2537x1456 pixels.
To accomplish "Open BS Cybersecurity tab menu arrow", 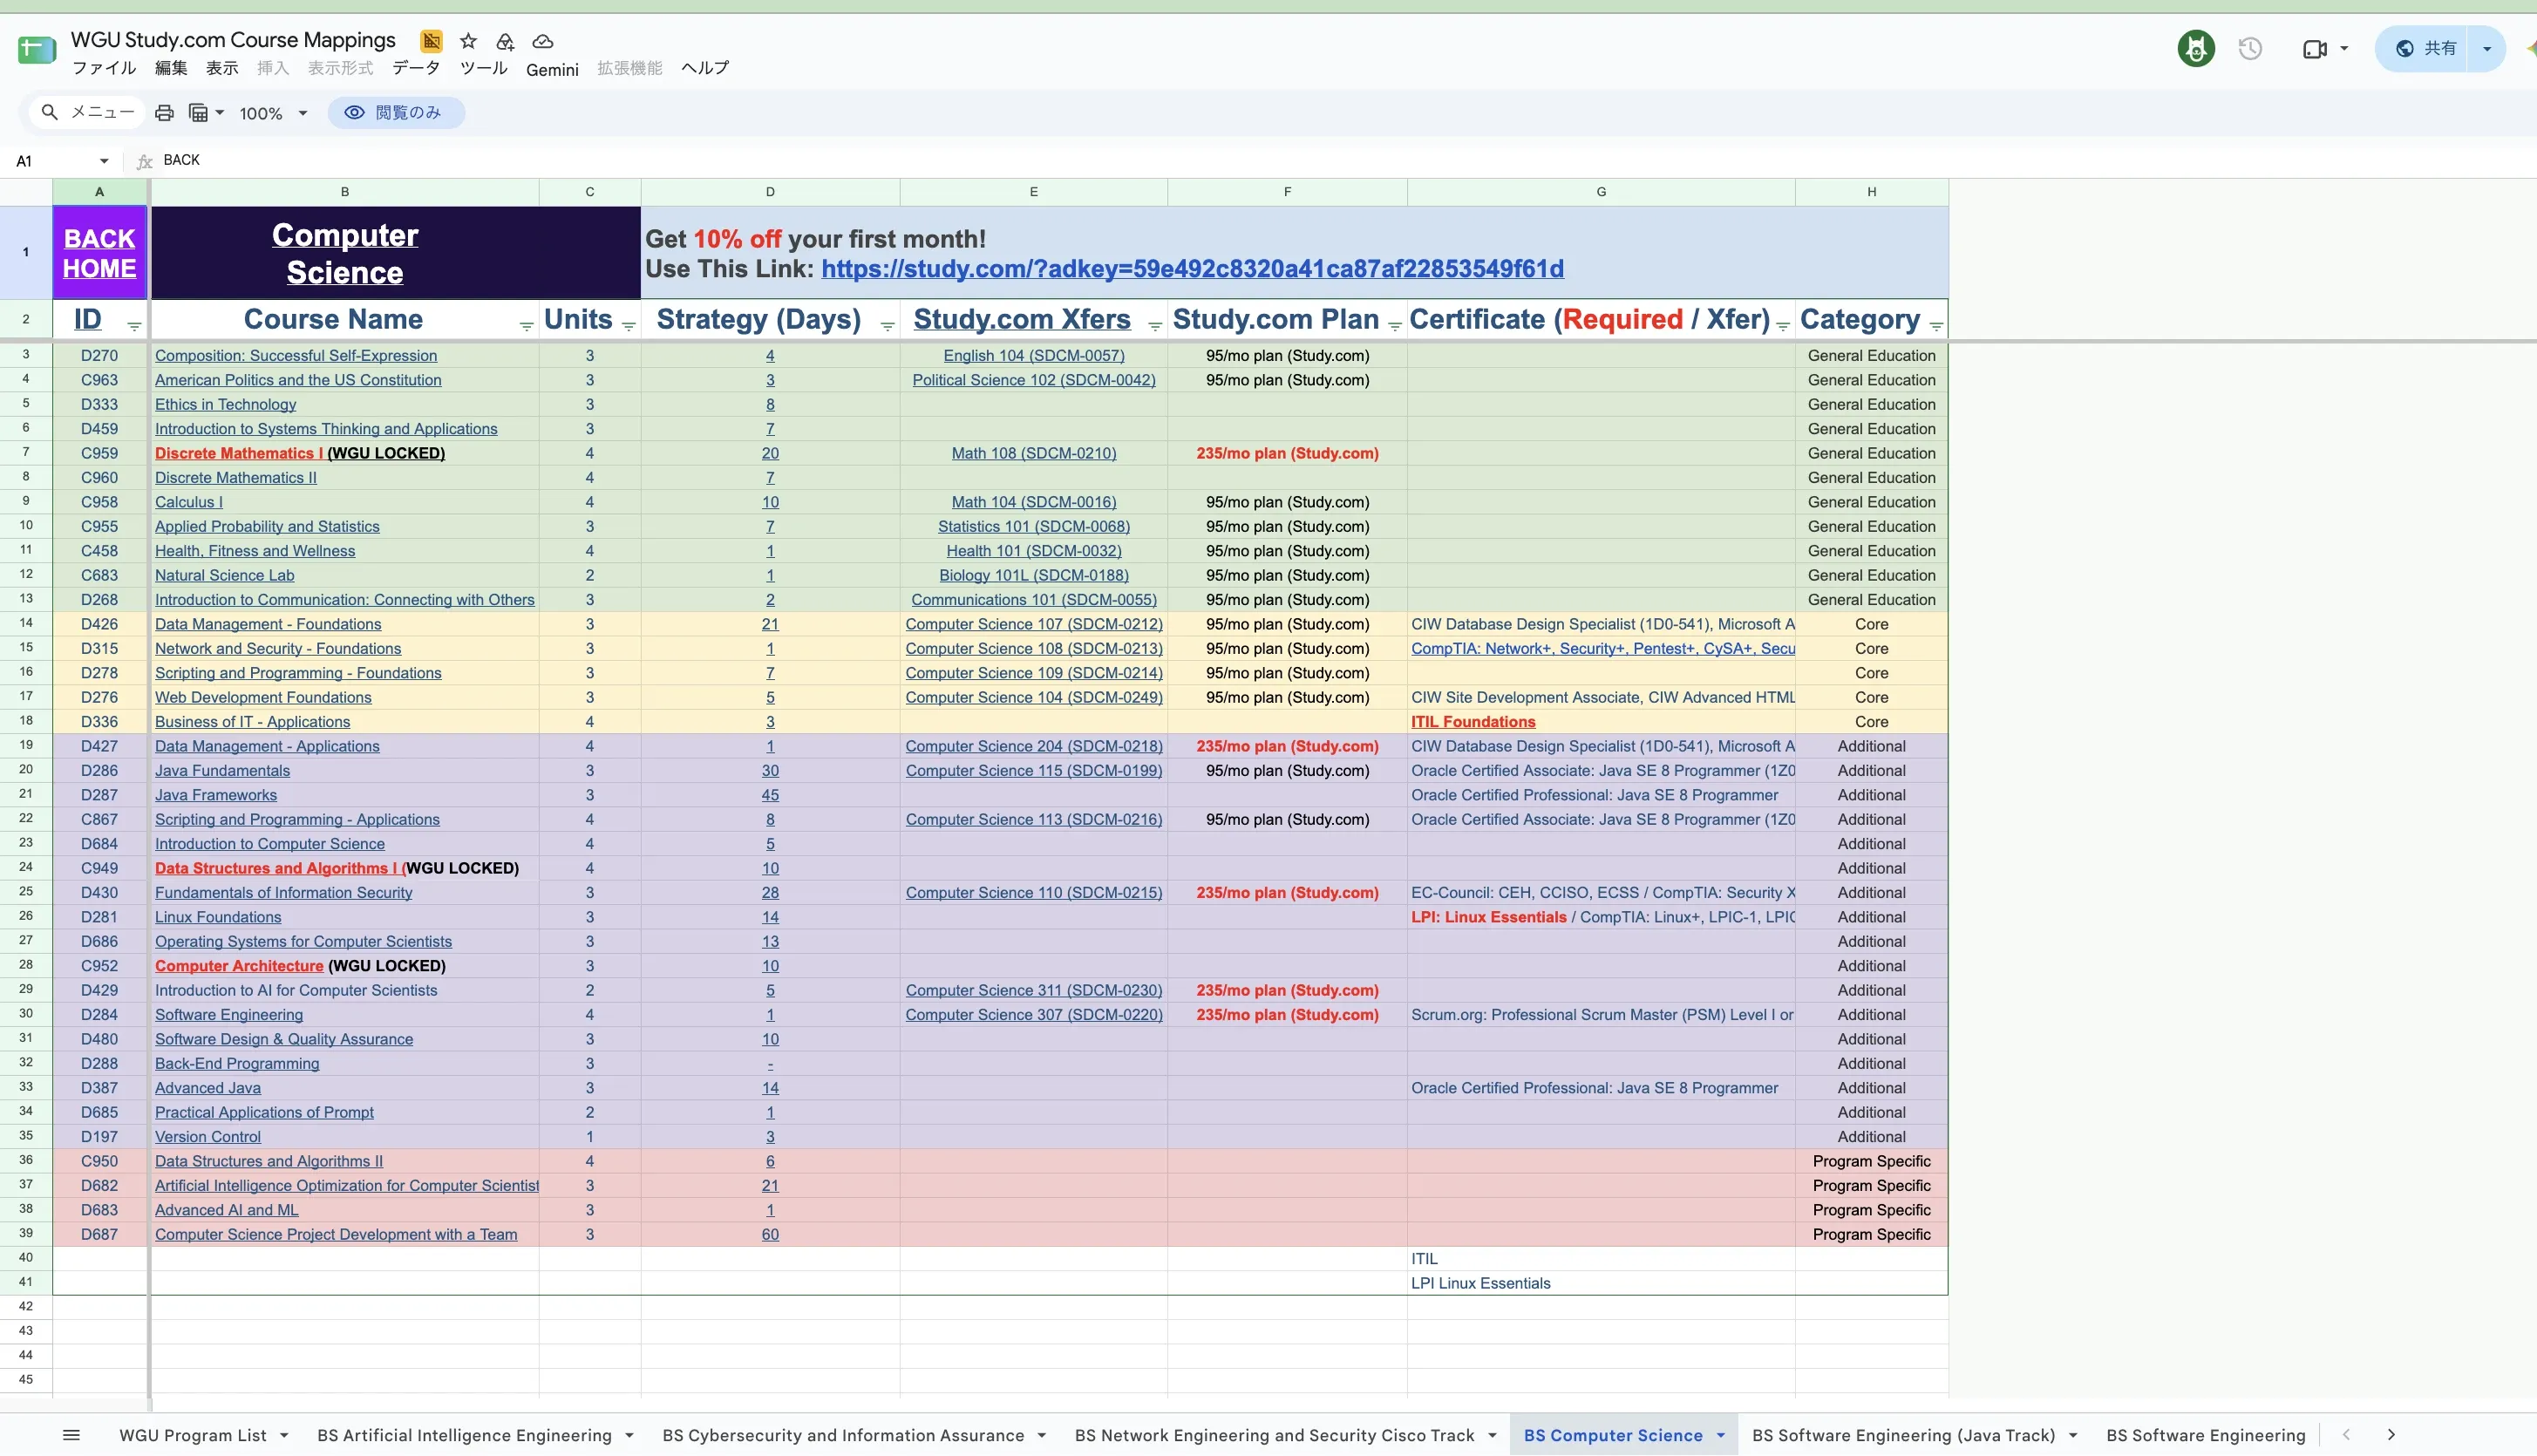I will 1042,1435.
